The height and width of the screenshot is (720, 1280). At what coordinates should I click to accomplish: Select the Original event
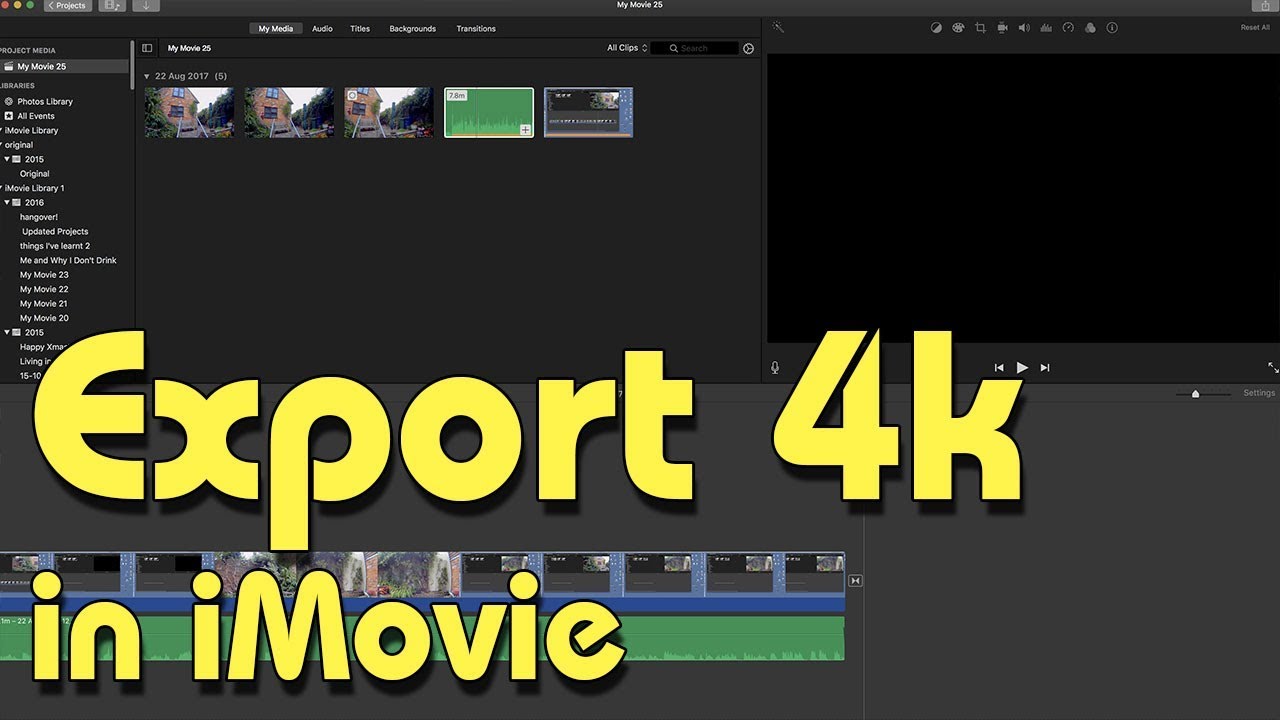35,174
